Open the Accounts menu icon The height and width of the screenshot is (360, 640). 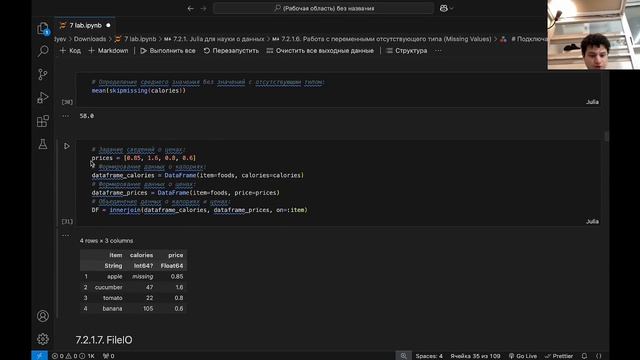[x=43, y=316]
